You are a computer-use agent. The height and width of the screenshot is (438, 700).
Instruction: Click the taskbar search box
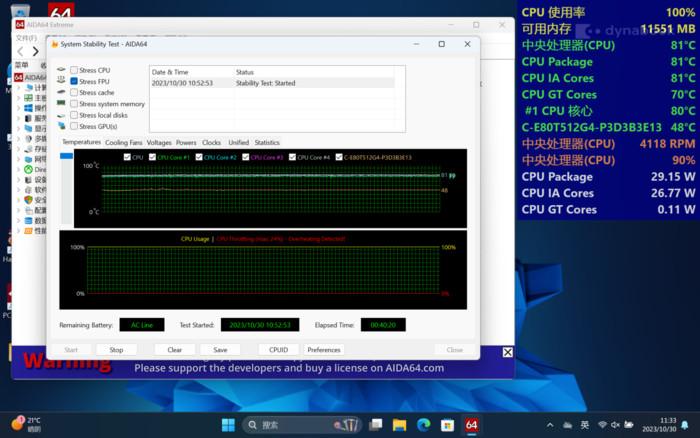tap(302, 425)
